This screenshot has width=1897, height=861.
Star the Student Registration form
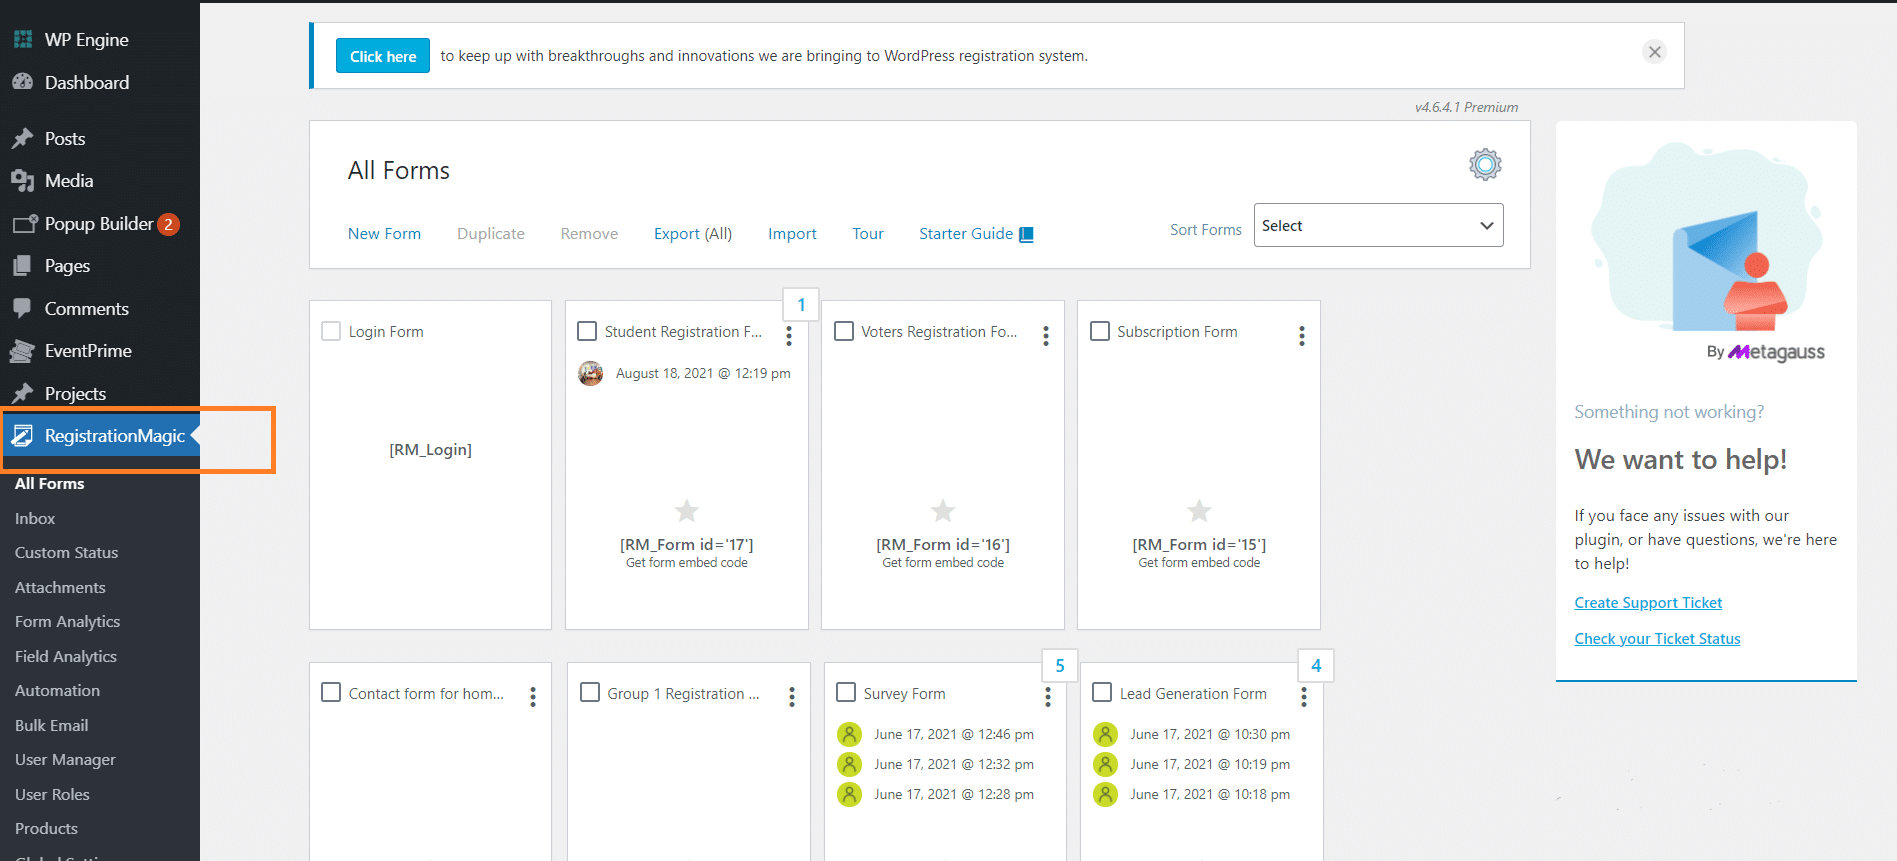[x=686, y=511]
